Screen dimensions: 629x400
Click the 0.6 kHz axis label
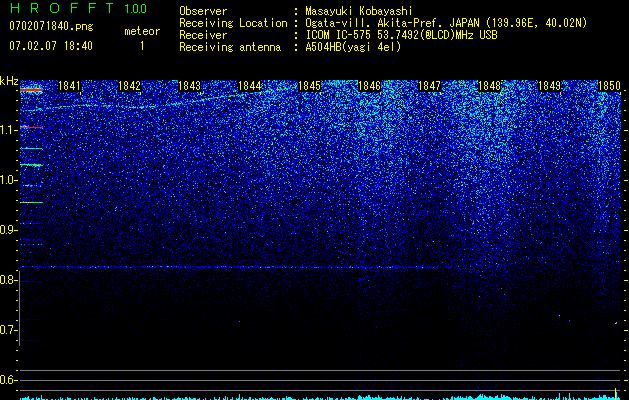coord(8,380)
